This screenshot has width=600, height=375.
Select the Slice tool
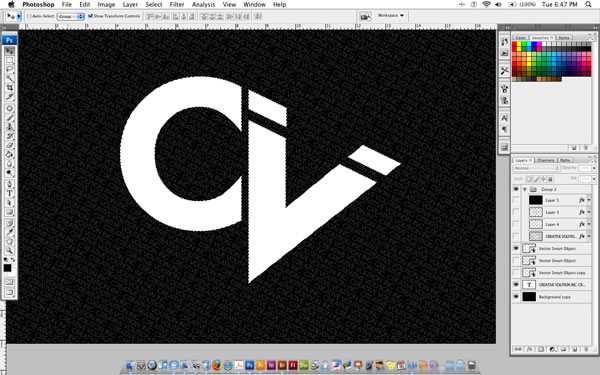[10, 97]
